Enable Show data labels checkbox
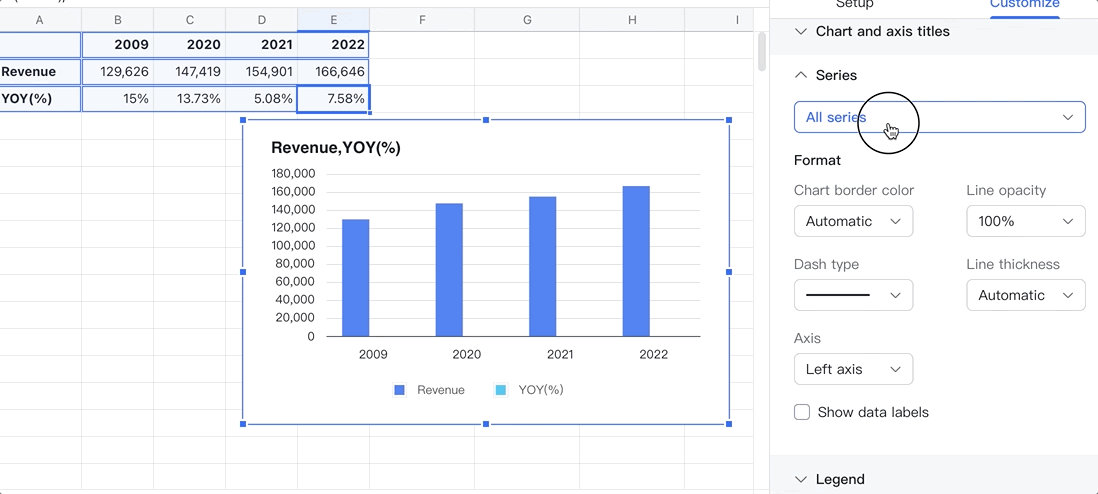The width and height of the screenshot is (1098, 494). coord(802,412)
